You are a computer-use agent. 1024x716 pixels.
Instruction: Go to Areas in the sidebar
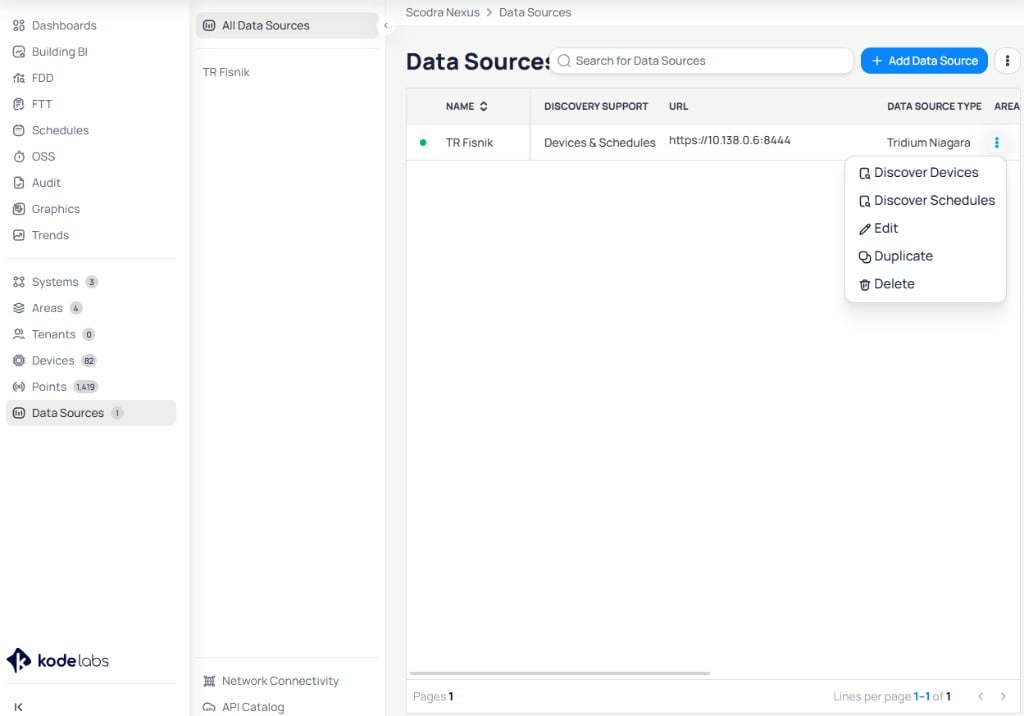47,308
